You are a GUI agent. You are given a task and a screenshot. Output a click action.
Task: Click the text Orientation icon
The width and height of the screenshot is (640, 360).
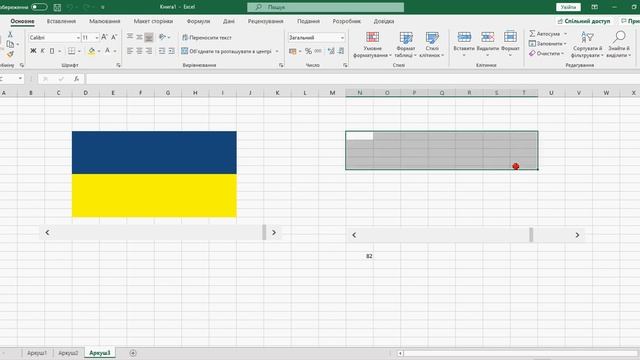(162, 37)
